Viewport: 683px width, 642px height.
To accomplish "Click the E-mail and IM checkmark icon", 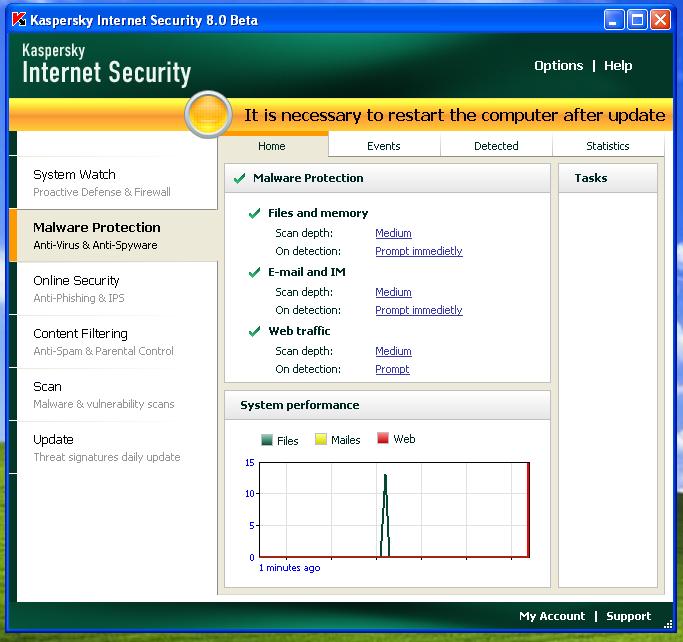I will point(254,272).
